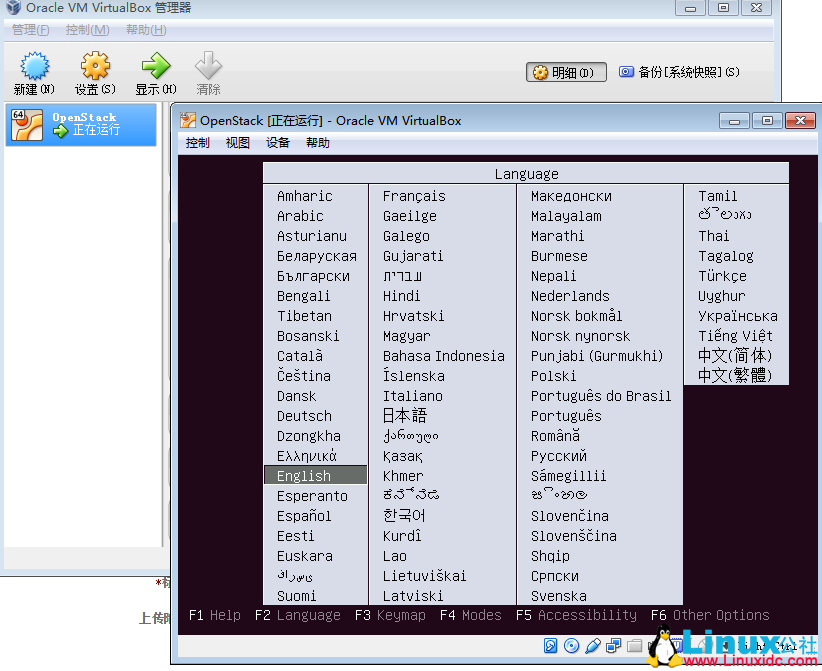Click the 新建(N) create VM icon
Screen dimensions: 822x671
33,71
